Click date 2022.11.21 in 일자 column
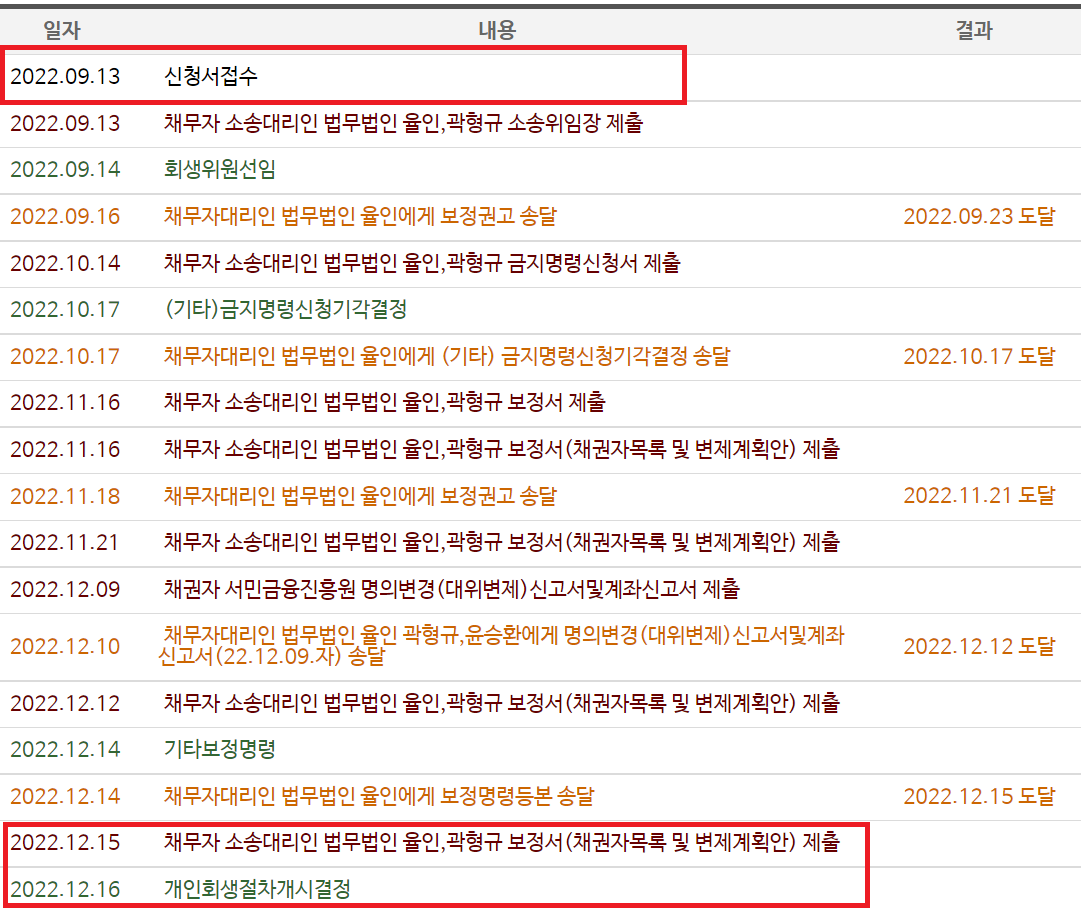This screenshot has width=1088, height=911. pos(65,543)
